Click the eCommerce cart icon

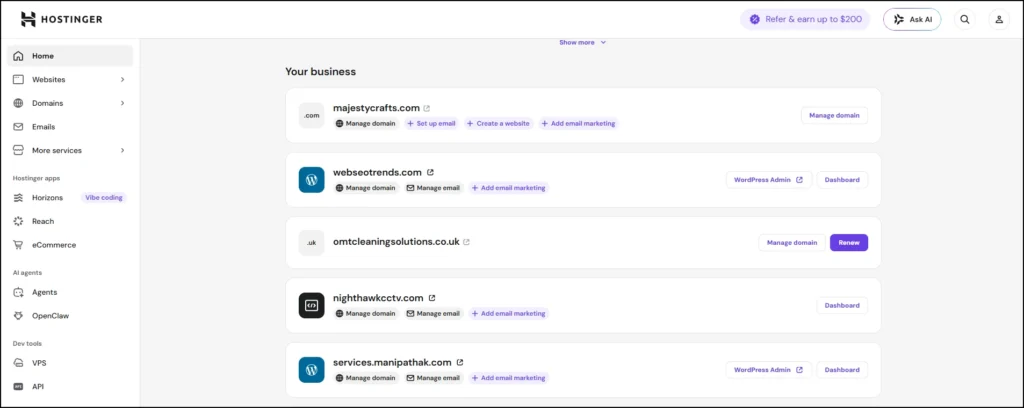[18, 245]
